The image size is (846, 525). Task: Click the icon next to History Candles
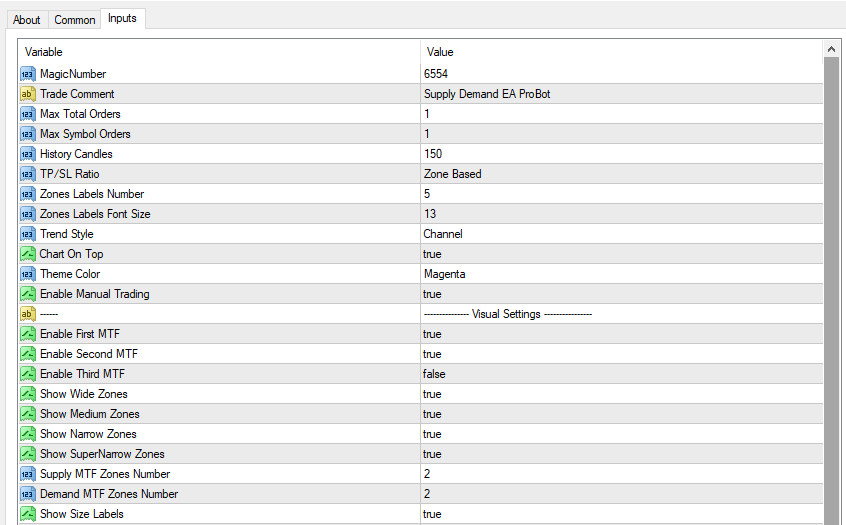tap(28, 154)
